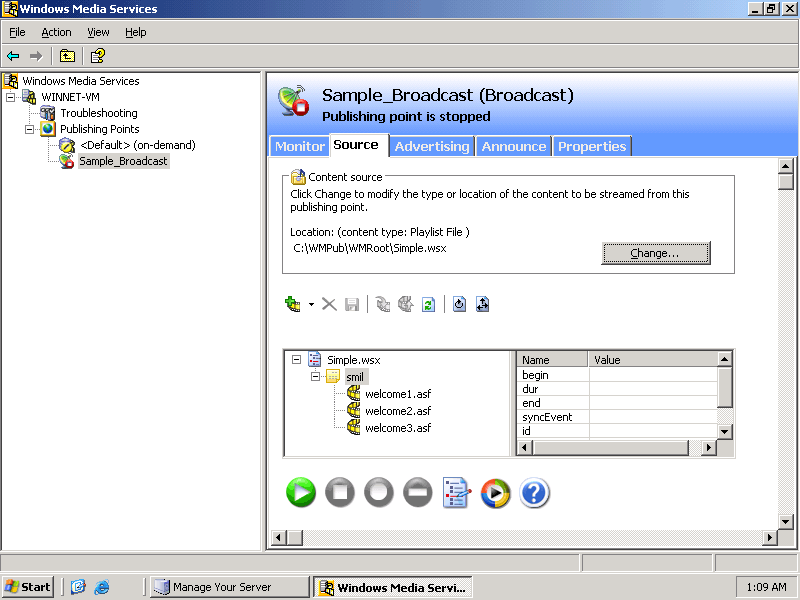Click attribute list scroll right arrow
800x600 pixels.
[708, 447]
